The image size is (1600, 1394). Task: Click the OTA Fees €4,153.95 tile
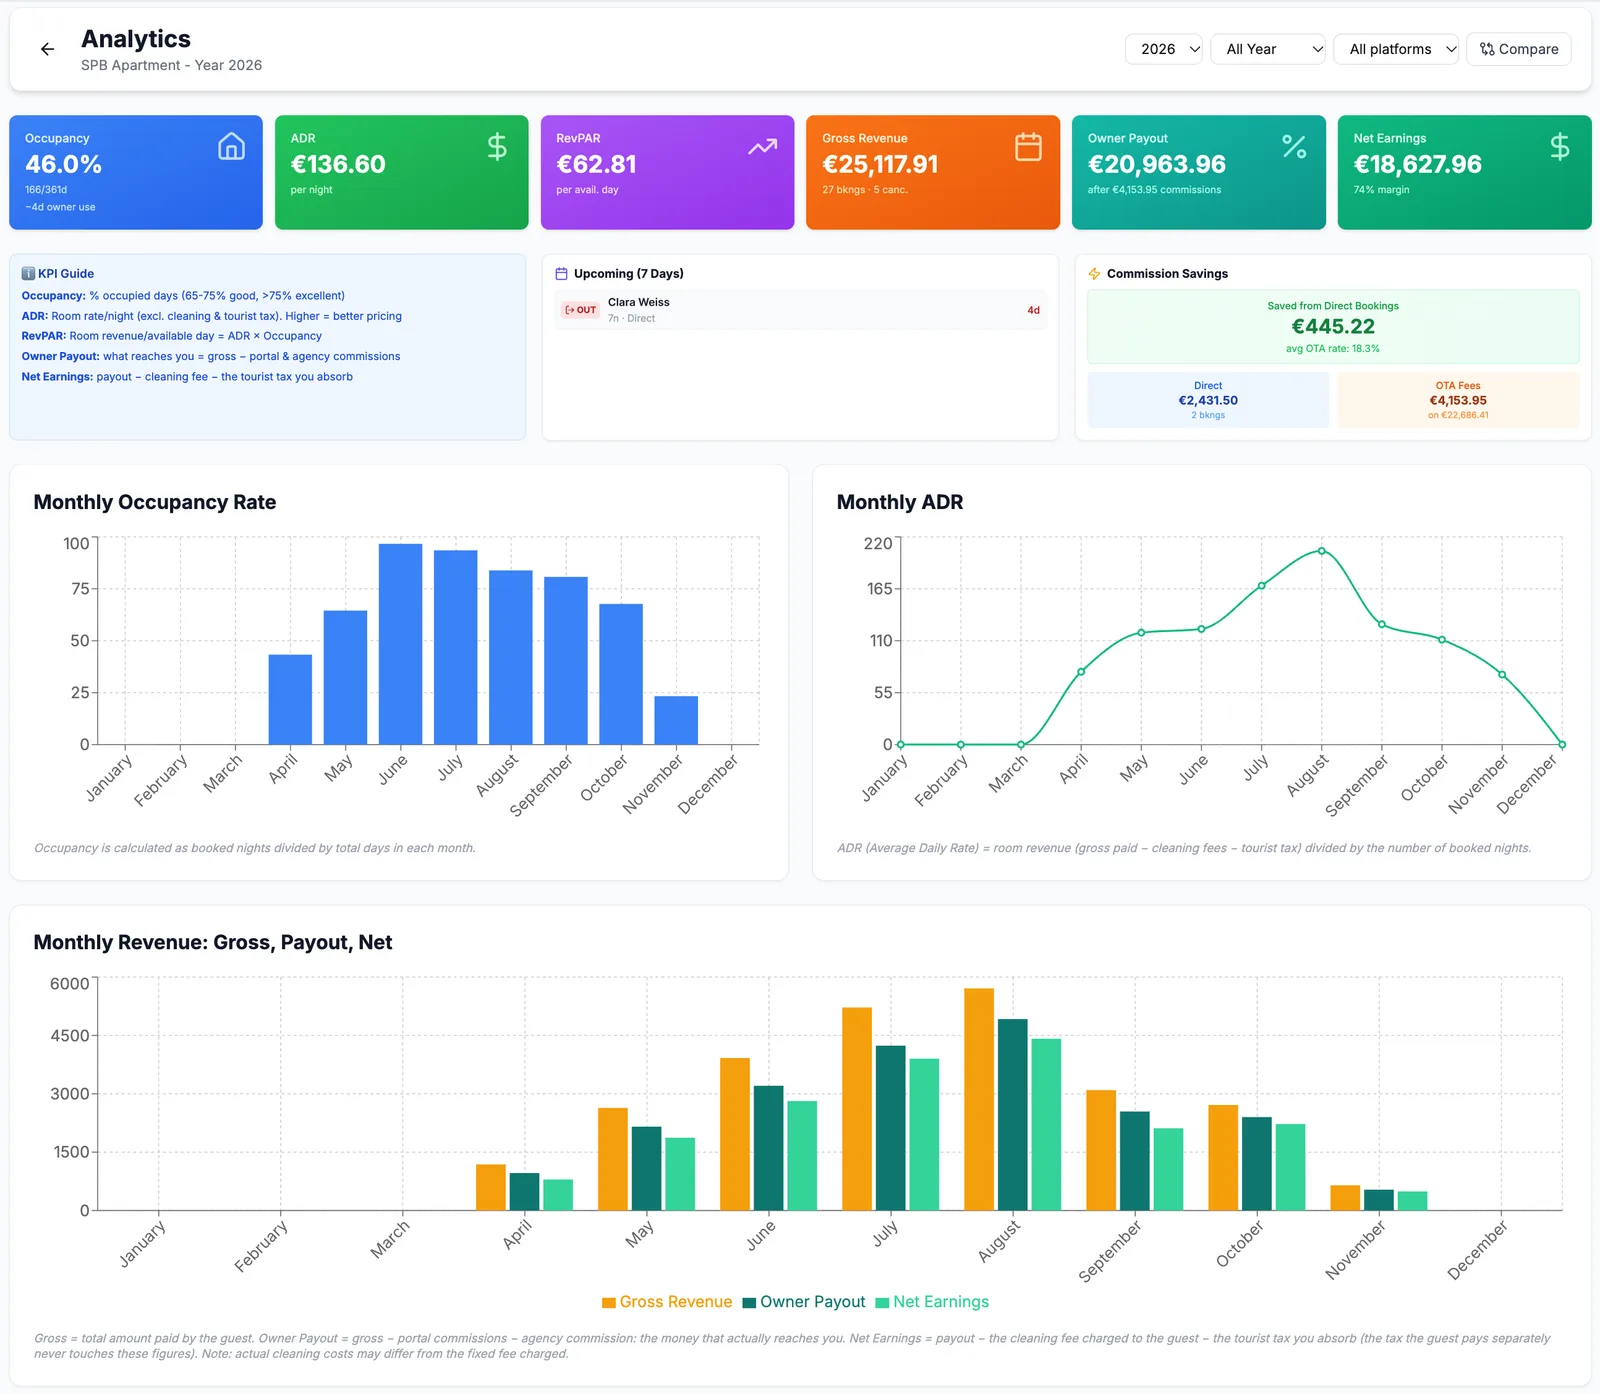click(1458, 400)
